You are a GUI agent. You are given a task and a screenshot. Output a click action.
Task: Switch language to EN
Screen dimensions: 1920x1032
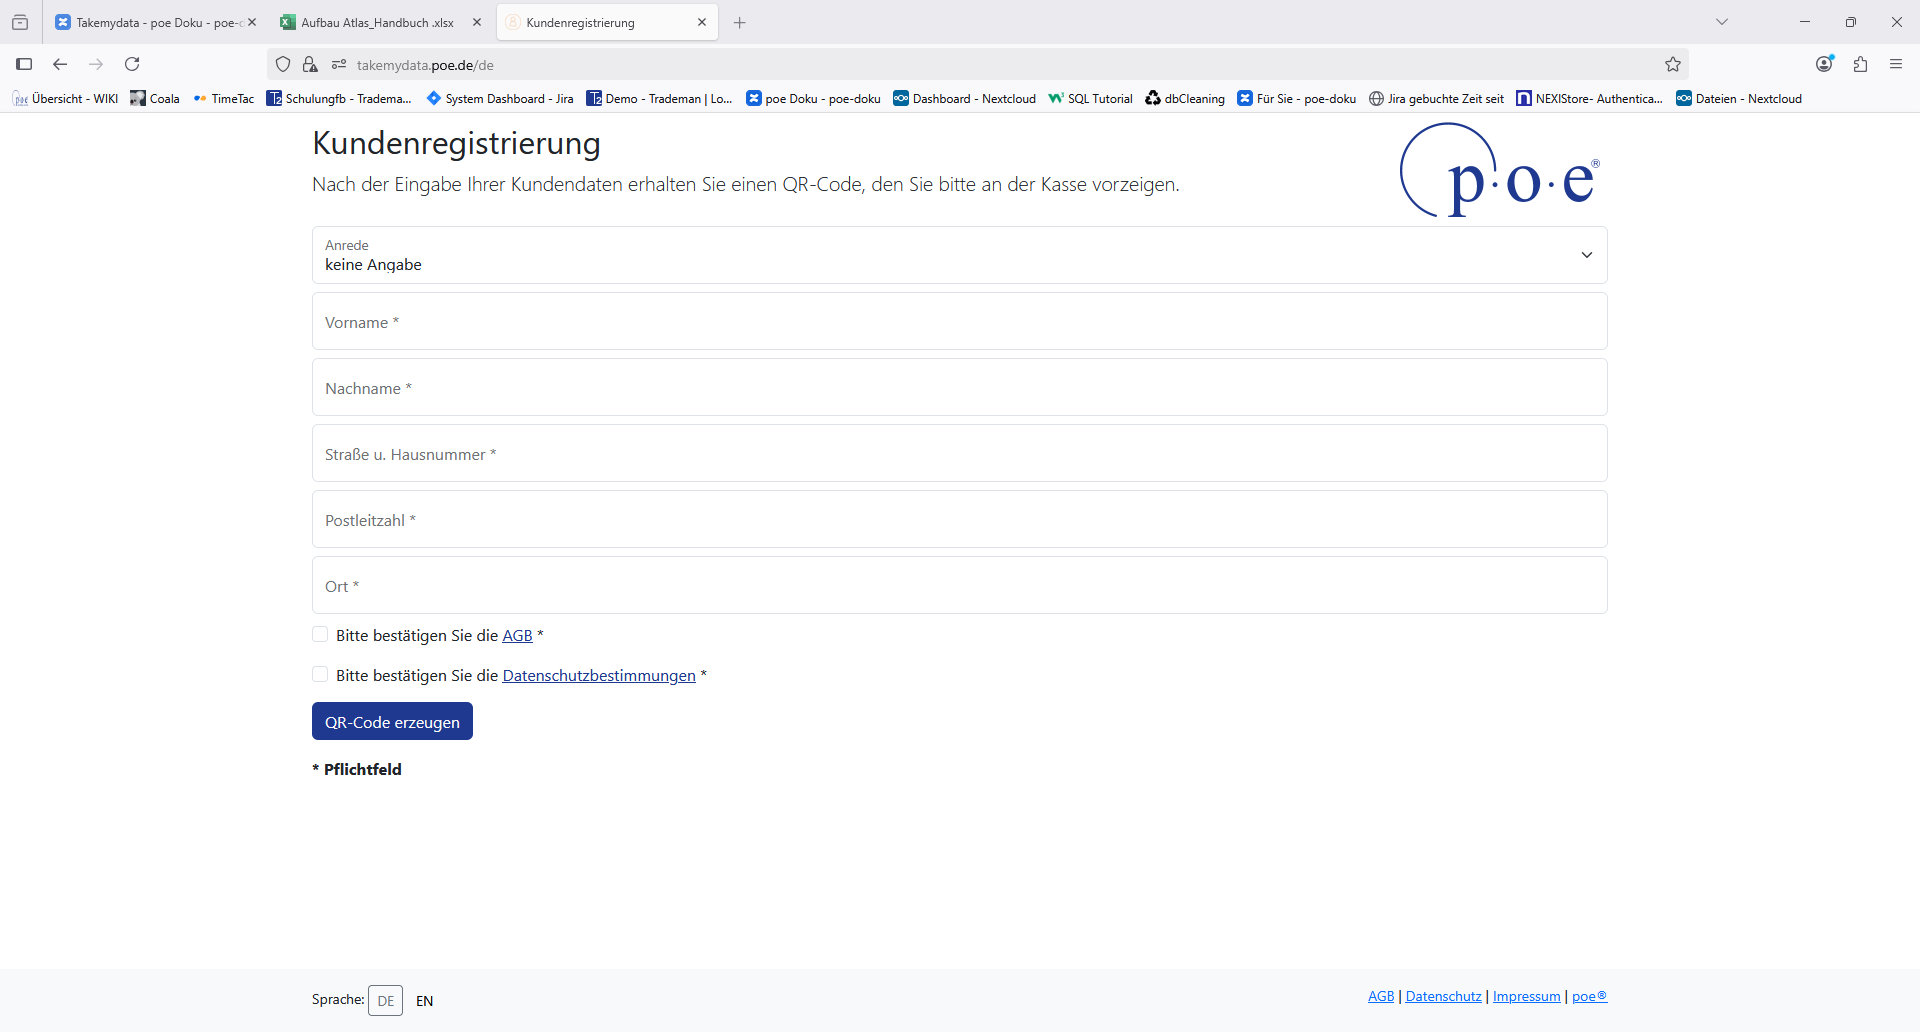[425, 1001]
